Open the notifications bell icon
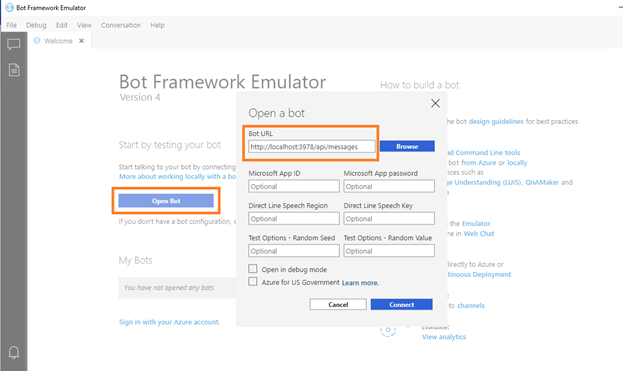The height and width of the screenshot is (371, 623). click(x=14, y=352)
